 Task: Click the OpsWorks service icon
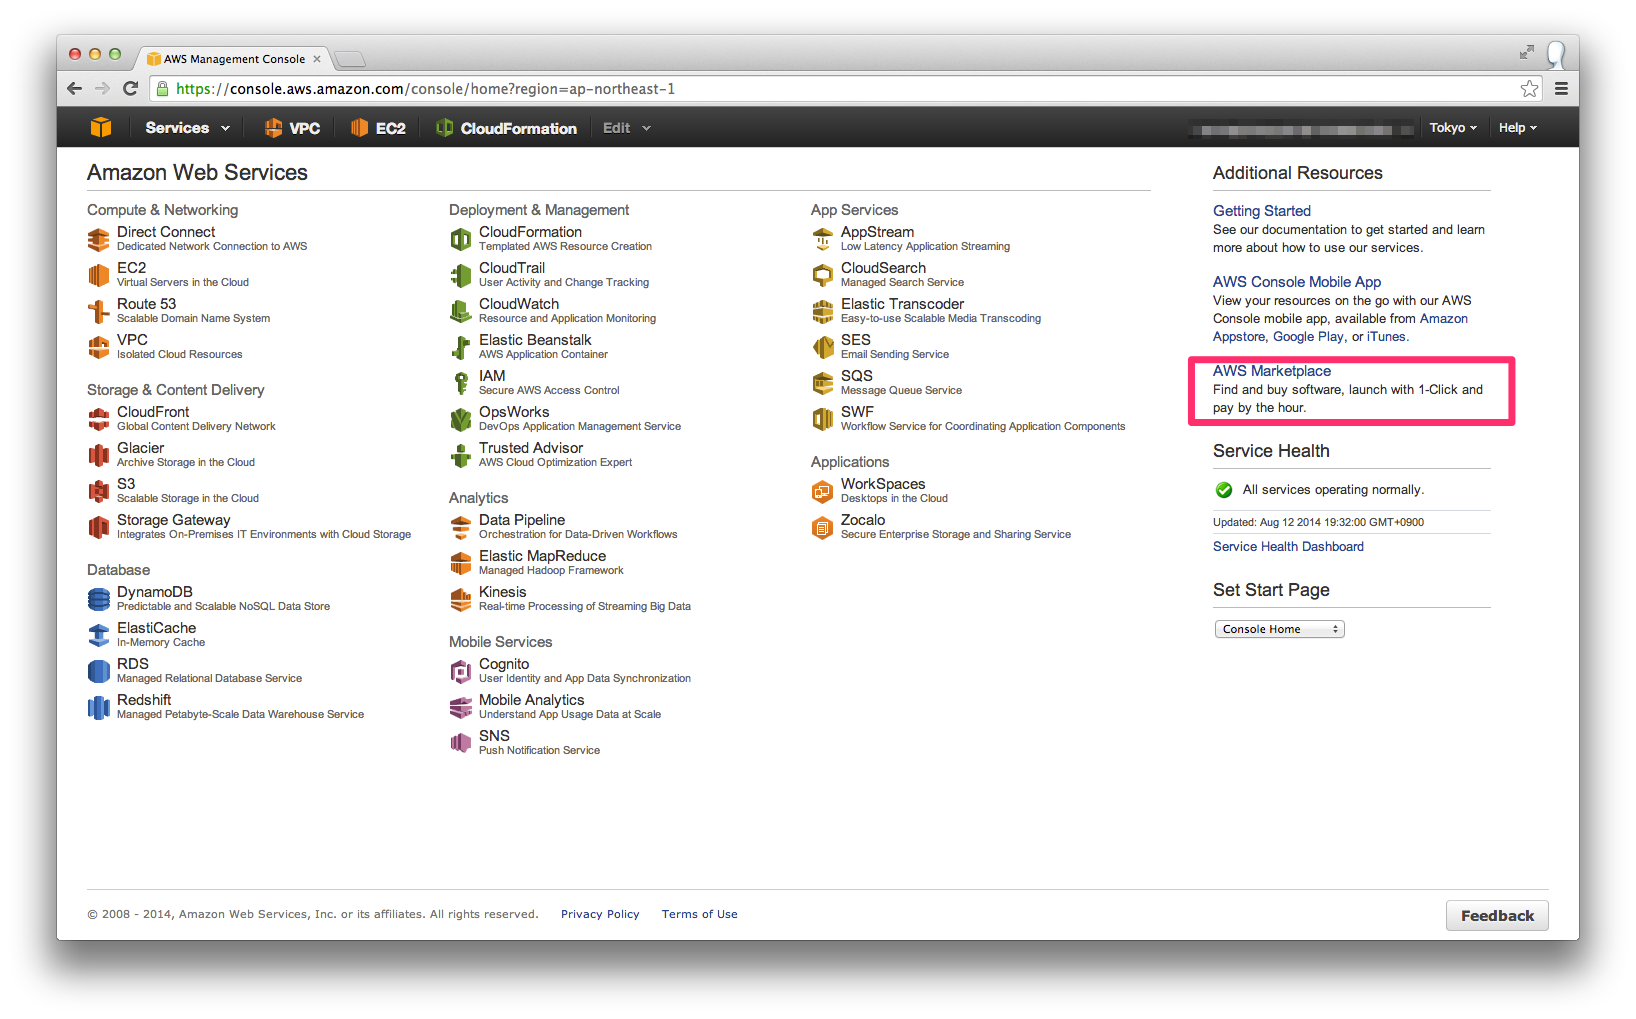coord(460,420)
